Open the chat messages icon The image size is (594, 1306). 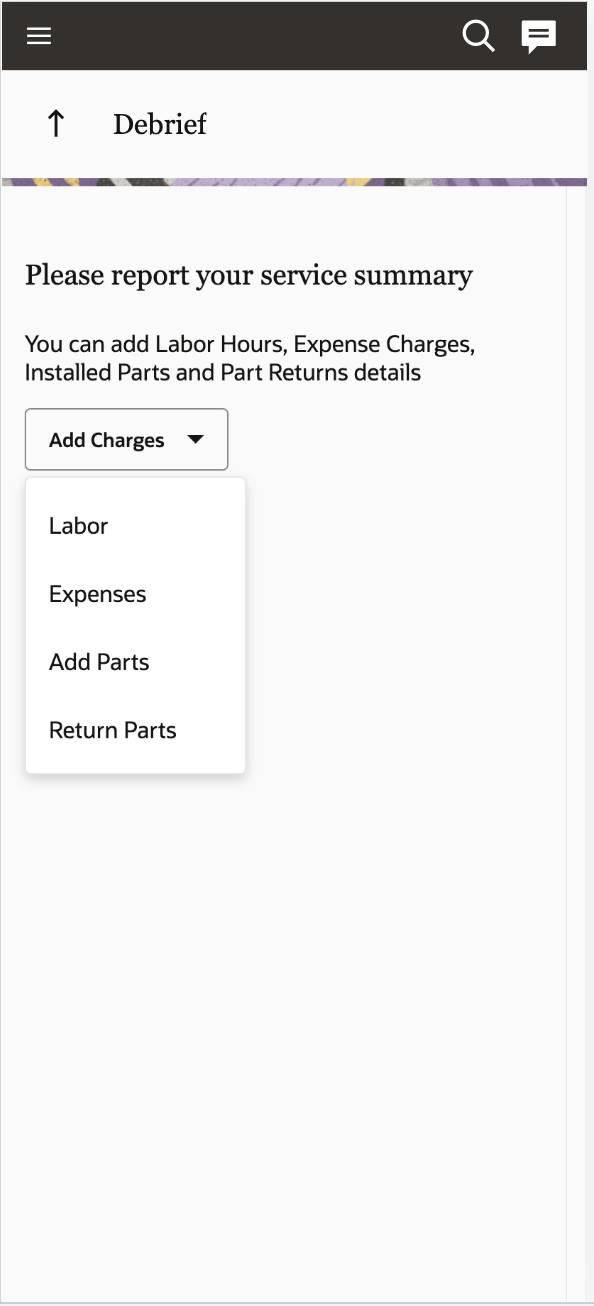tap(539, 37)
